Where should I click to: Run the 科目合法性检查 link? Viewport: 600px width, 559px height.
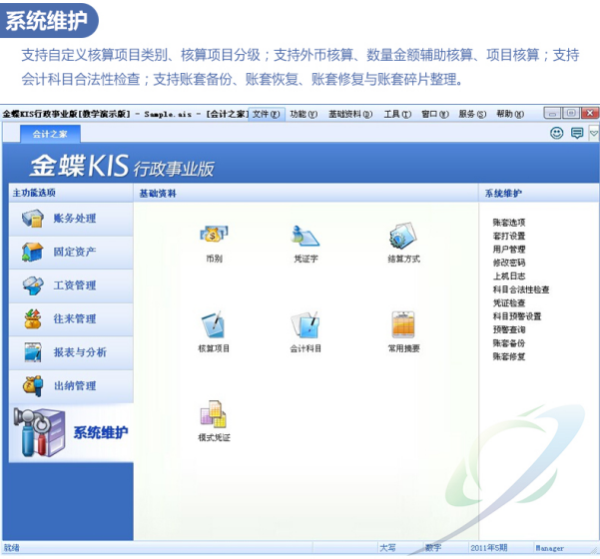[x=521, y=289]
